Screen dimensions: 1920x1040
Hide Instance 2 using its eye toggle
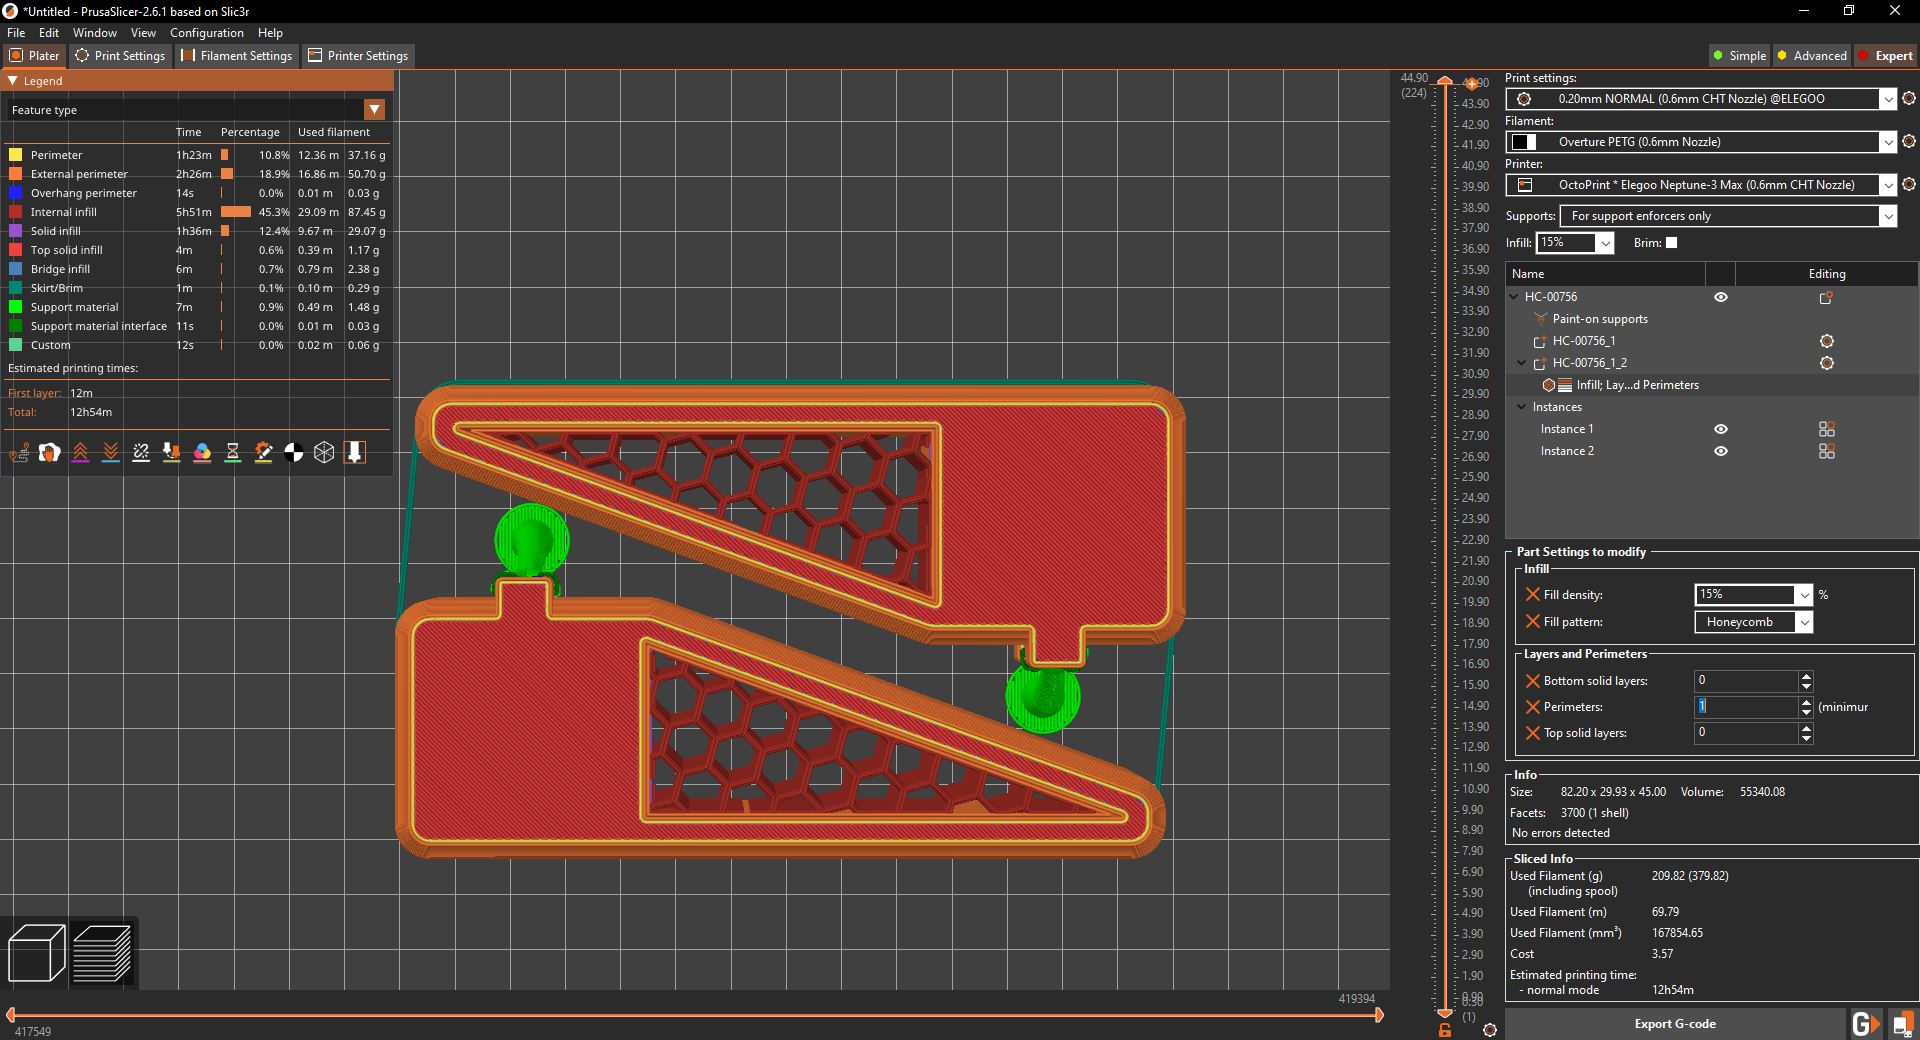click(x=1722, y=451)
